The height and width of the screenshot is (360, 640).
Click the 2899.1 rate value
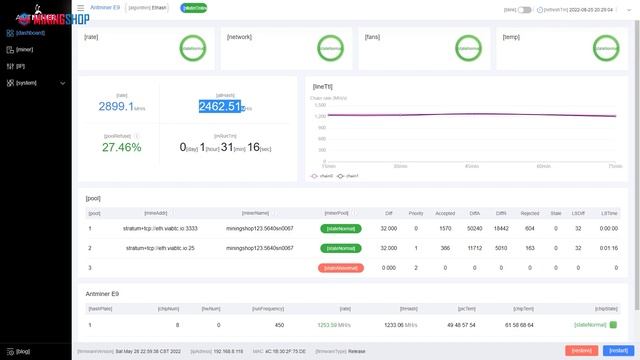coord(116,107)
